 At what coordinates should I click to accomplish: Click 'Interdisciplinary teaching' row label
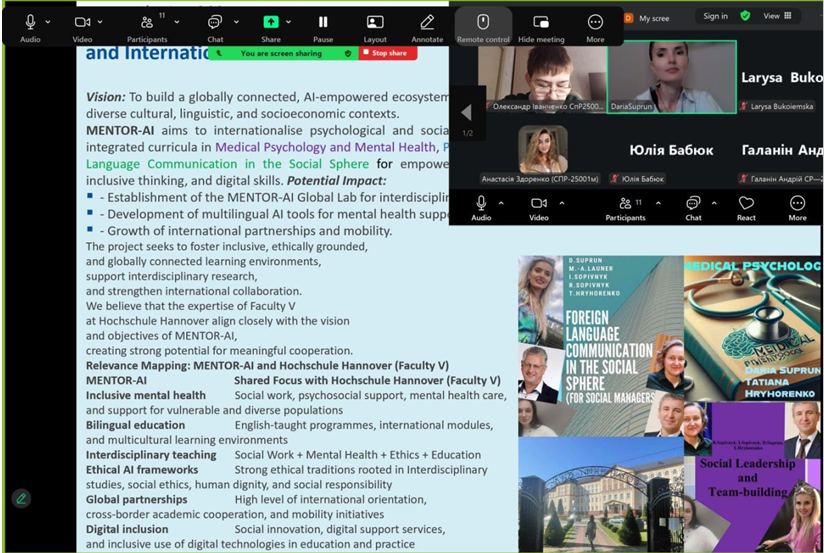point(151,455)
